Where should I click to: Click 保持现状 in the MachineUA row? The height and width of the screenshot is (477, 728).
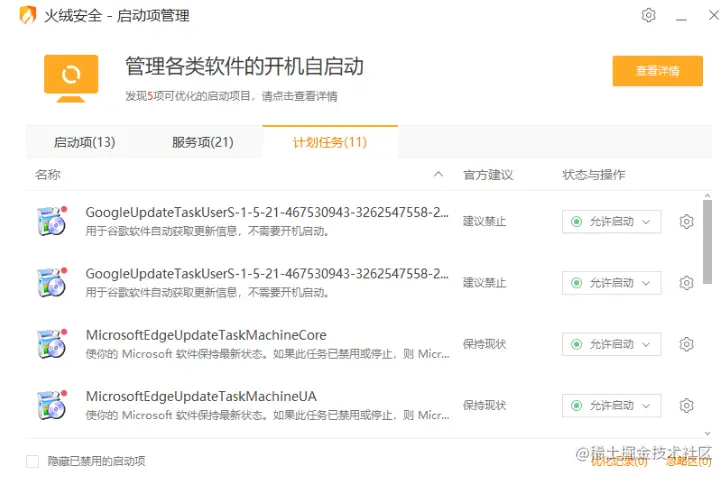484,405
